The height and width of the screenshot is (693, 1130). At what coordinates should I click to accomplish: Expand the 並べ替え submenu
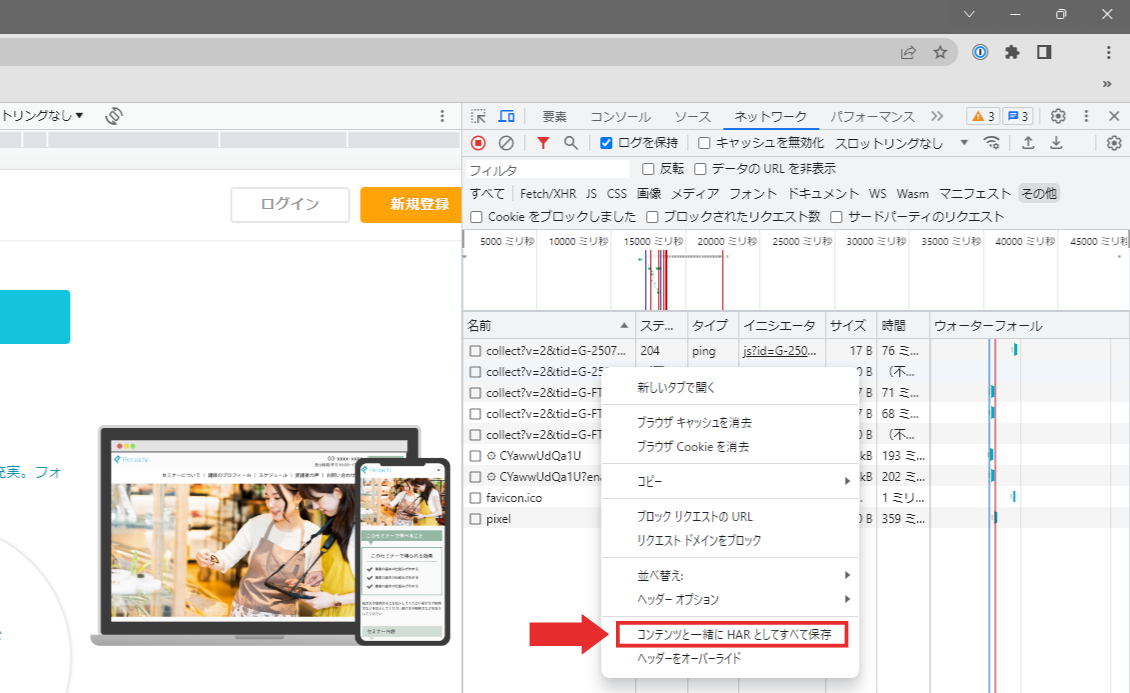(x=730, y=575)
